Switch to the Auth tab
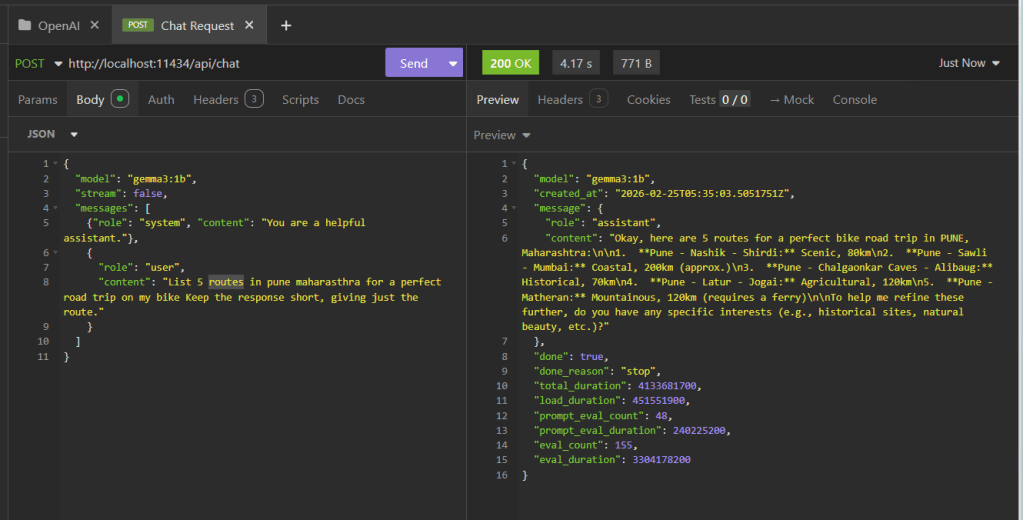Viewport: 1023px width, 520px height. [161, 99]
